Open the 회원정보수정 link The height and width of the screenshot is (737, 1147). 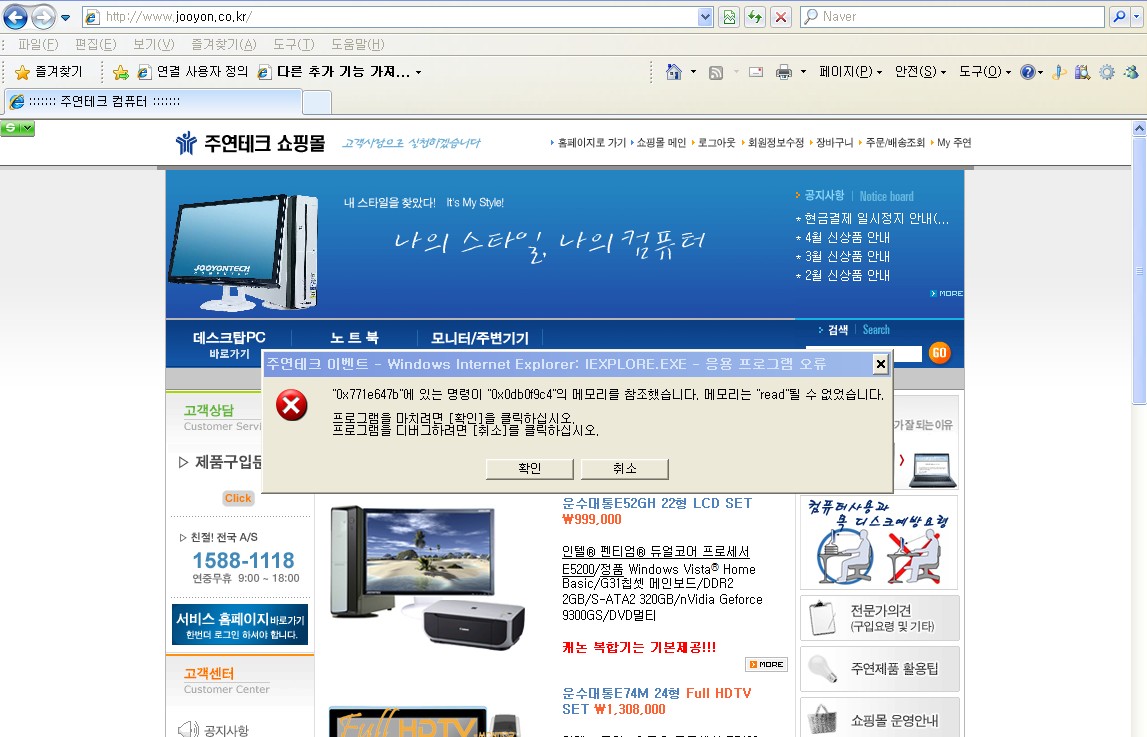[775, 143]
